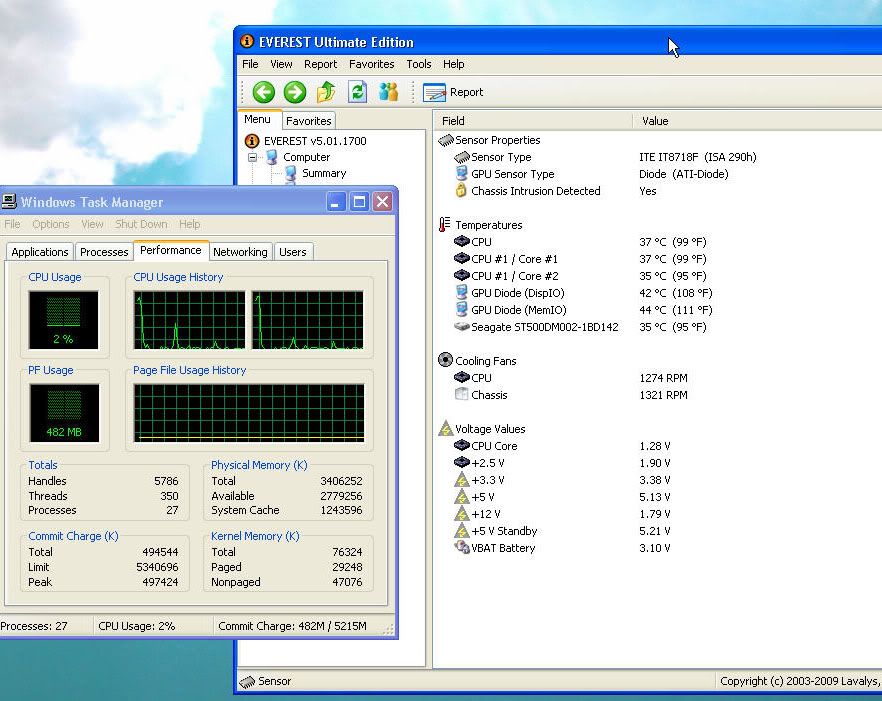Open Task Manager's Shut Down menu
This screenshot has width=882, height=701.
[x=141, y=224]
